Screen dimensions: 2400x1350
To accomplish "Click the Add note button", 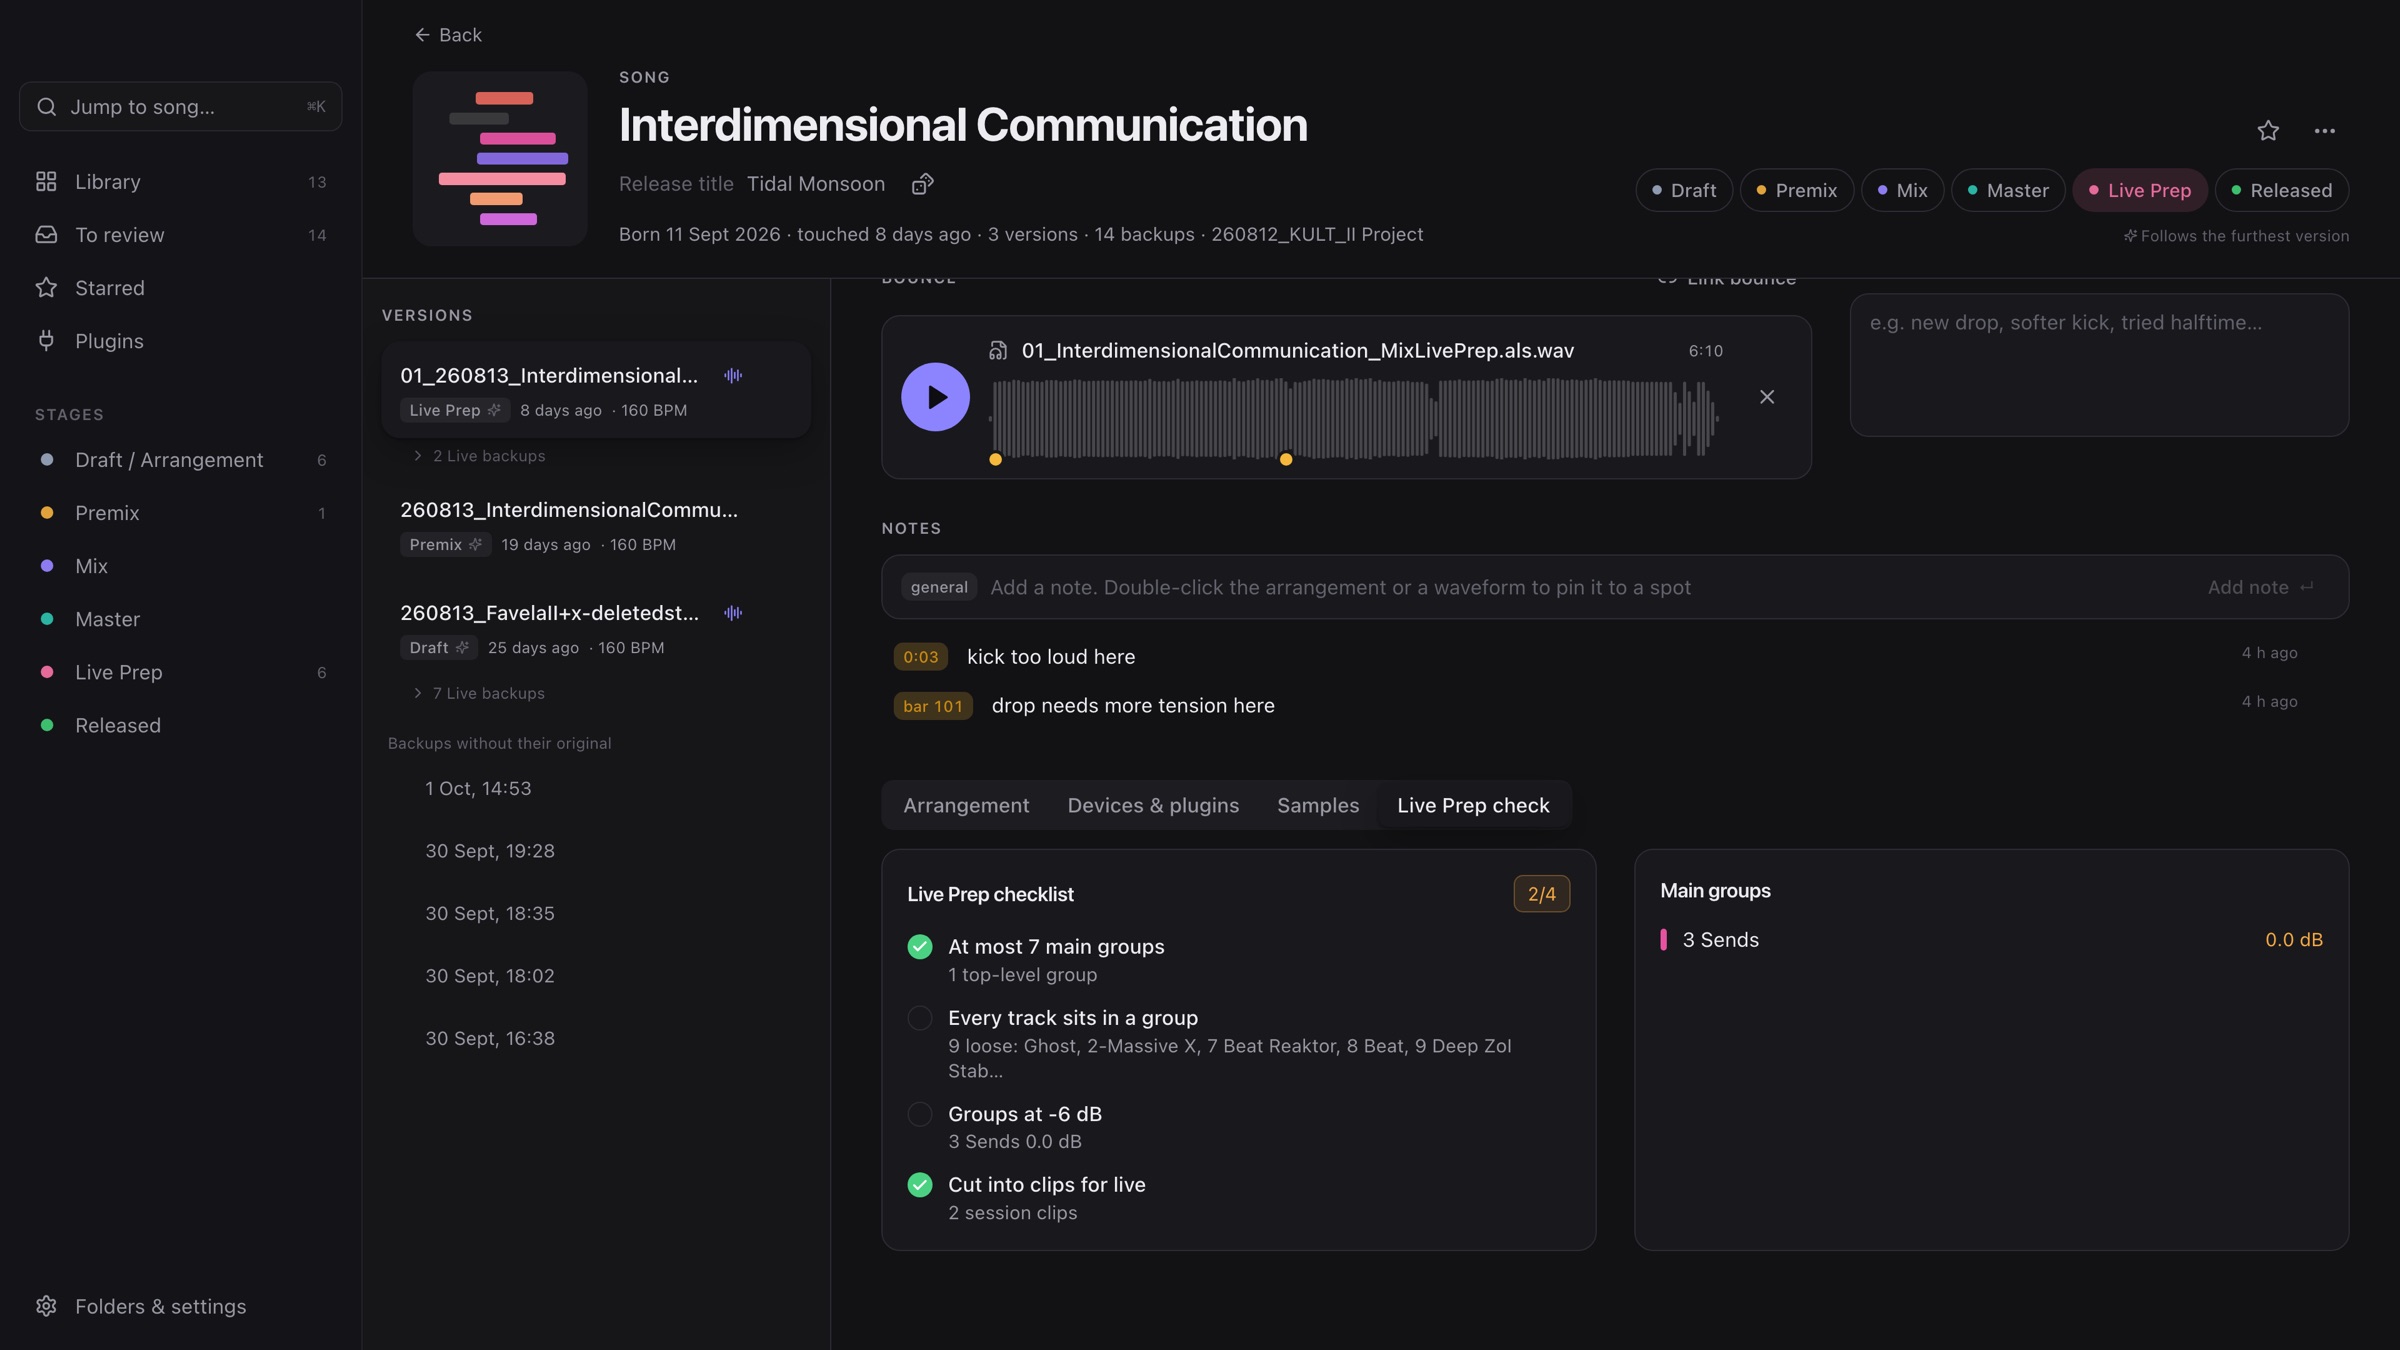I will coord(2260,587).
